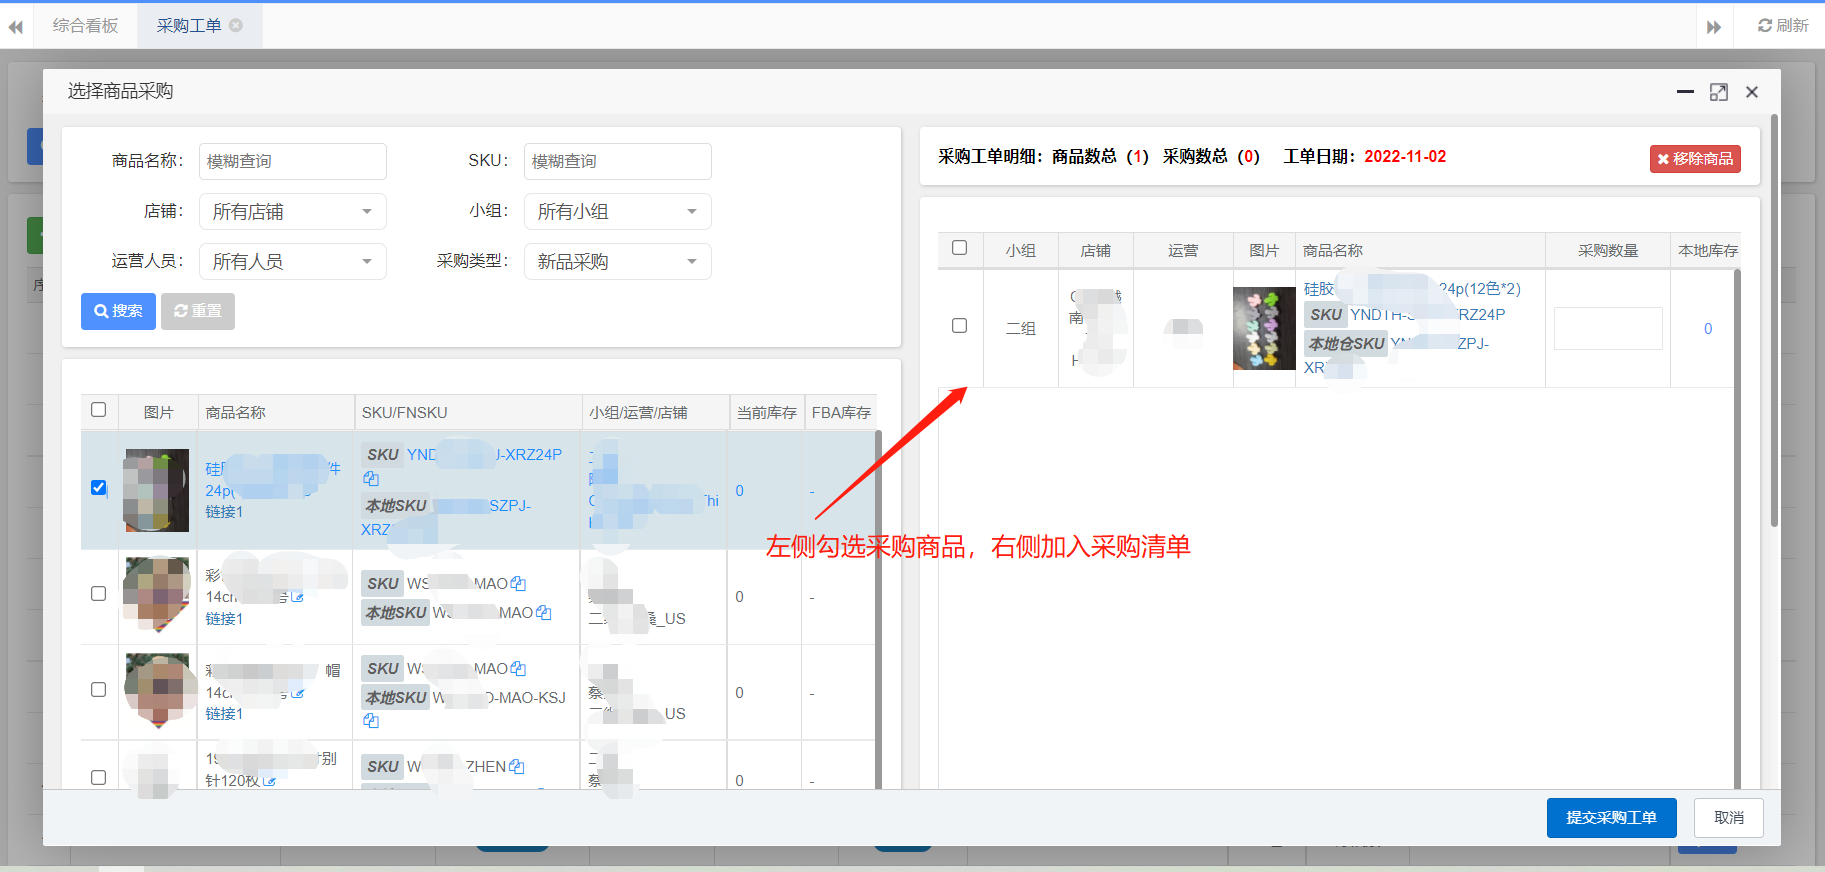Check the ZHEN product row checkbox

click(x=98, y=778)
